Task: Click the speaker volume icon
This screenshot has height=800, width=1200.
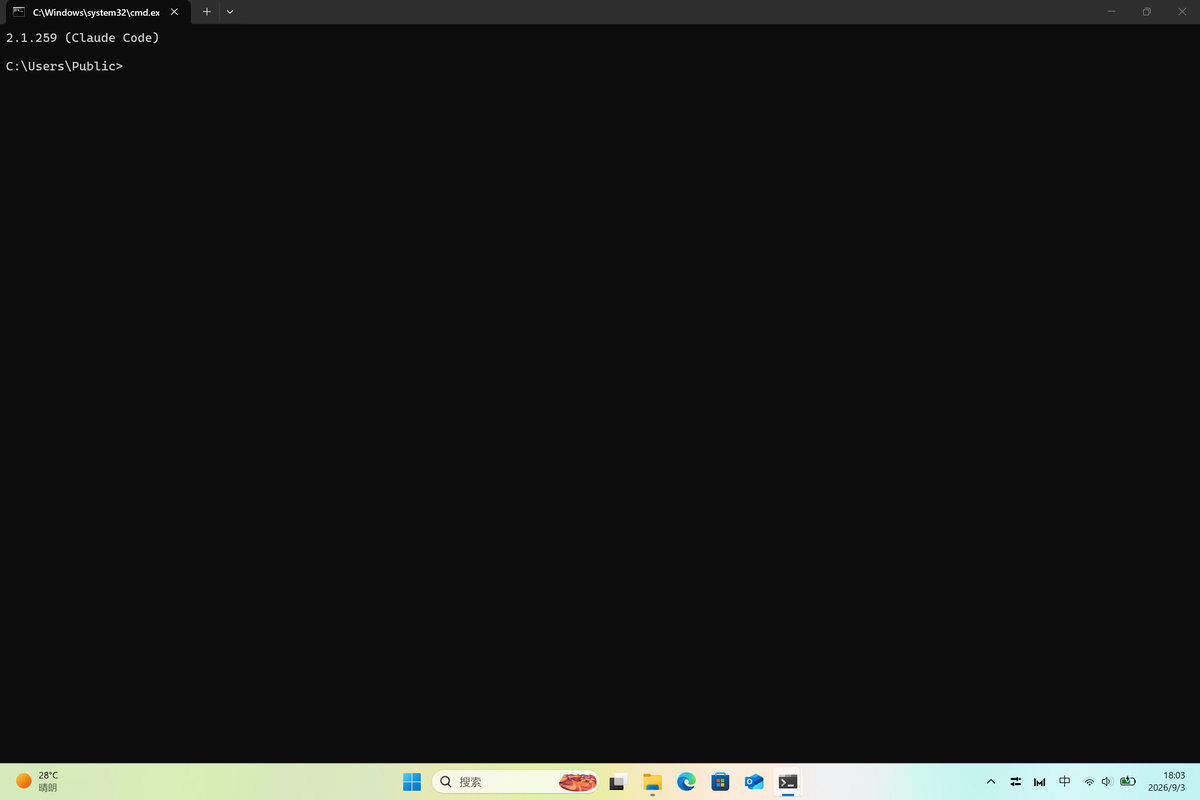Action: (x=1107, y=782)
